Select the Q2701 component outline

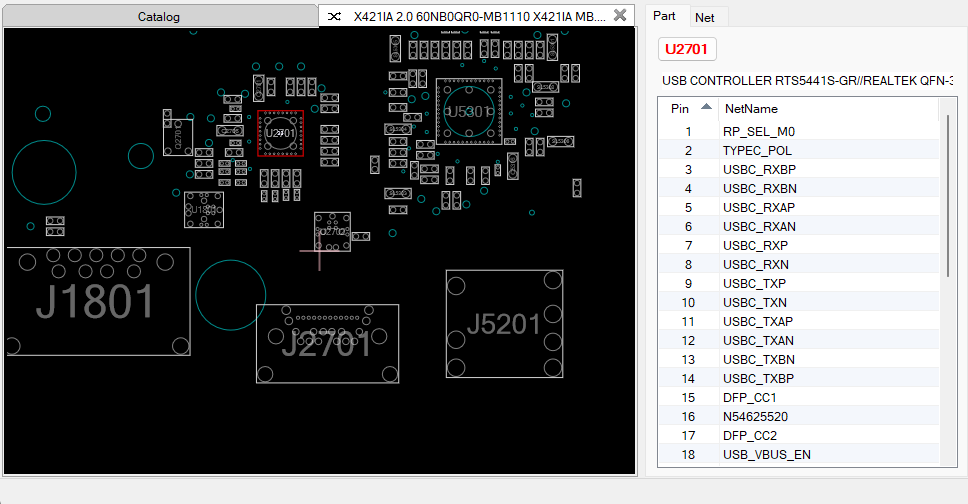(178, 137)
